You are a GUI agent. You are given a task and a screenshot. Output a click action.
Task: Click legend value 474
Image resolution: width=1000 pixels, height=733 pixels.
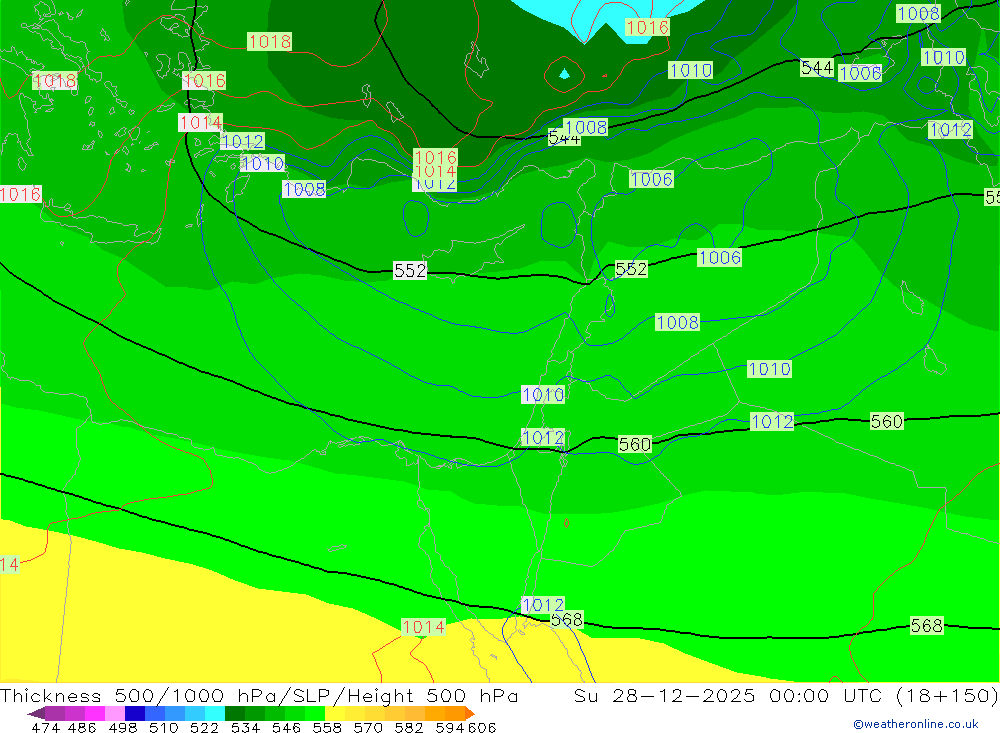pos(45,727)
